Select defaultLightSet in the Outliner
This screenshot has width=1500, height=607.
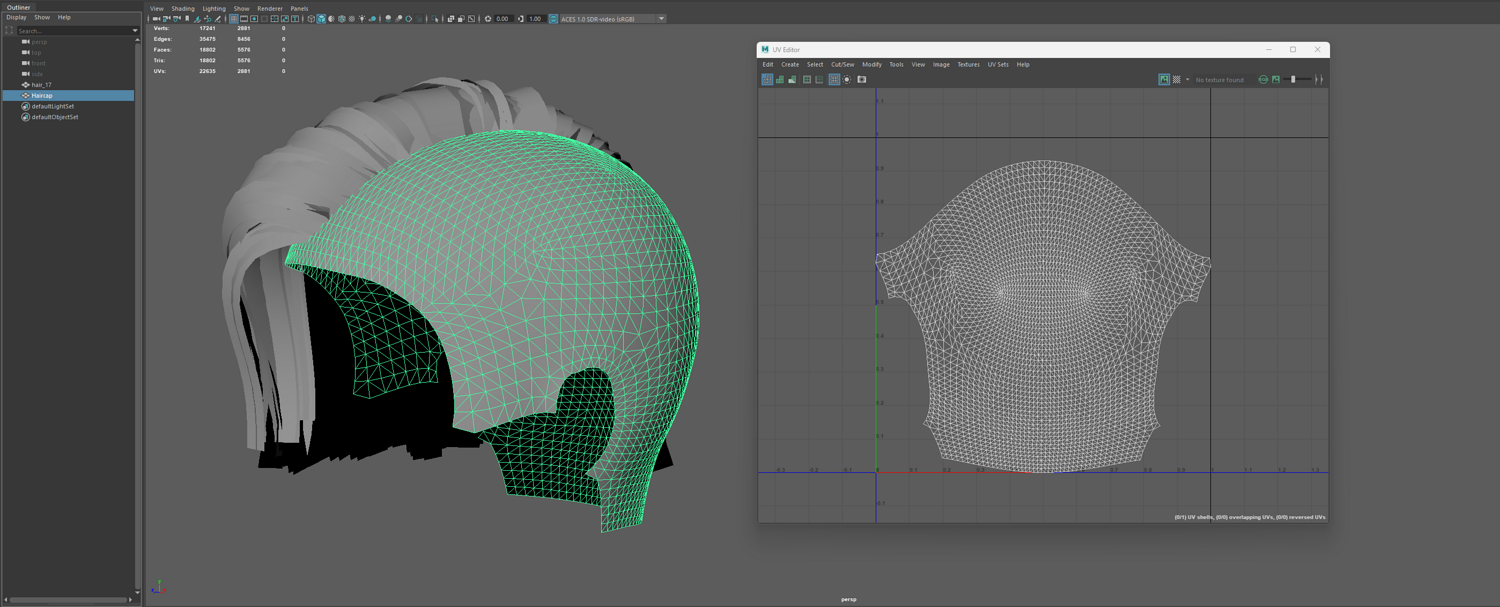(x=52, y=106)
